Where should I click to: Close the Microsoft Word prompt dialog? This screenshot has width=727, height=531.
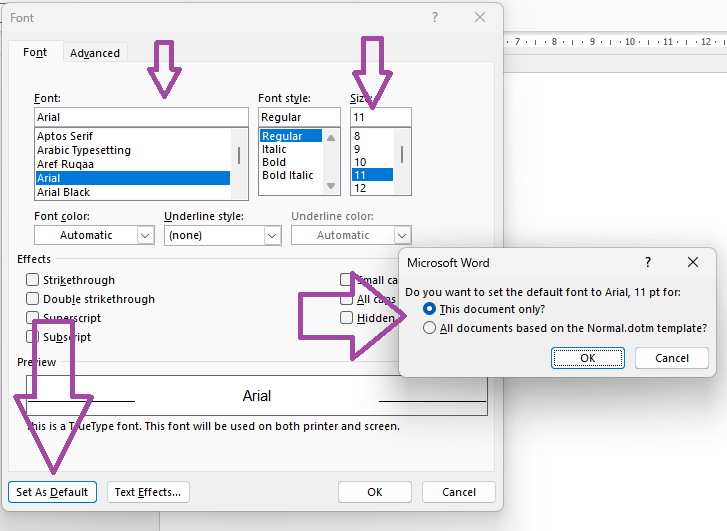point(693,262)
